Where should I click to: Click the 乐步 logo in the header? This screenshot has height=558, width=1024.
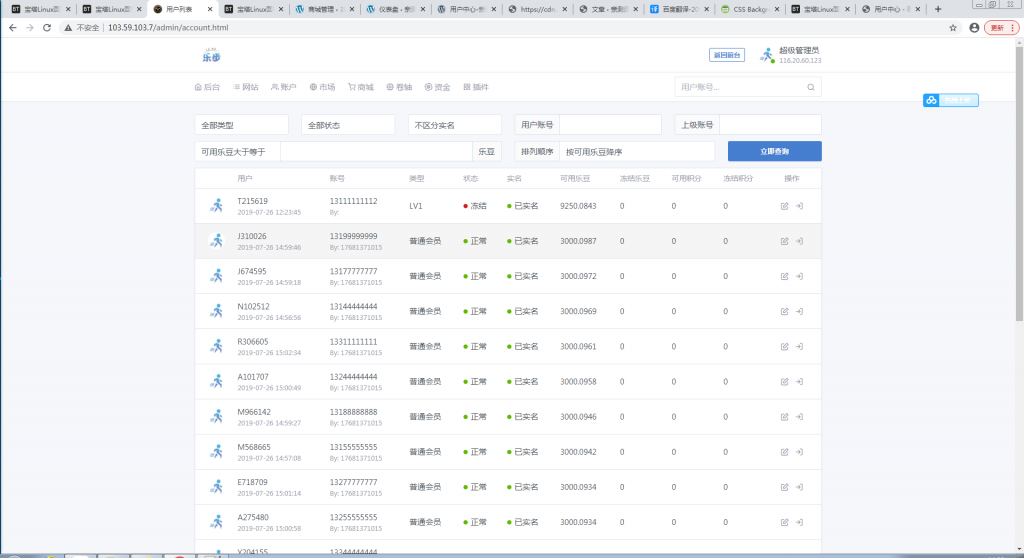click(x=211, y=55)
